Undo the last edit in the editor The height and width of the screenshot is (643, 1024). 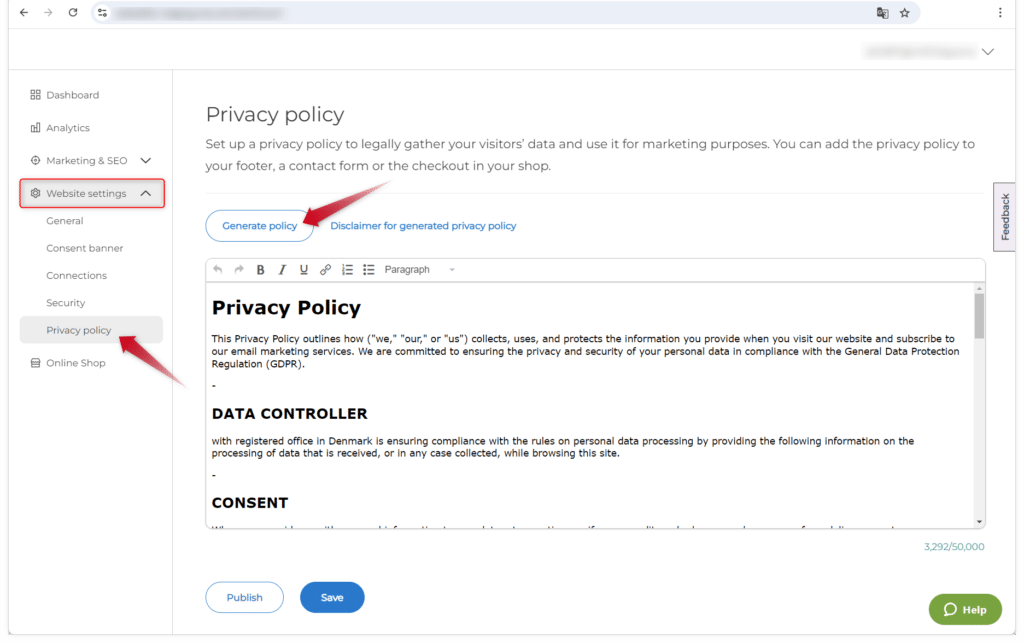point(218,270)
